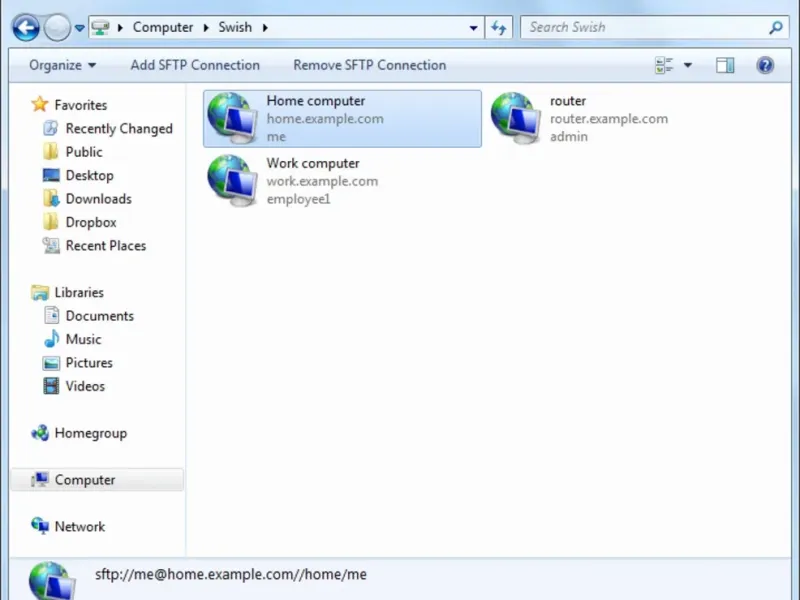Expand the arrow after Swish breadcrumb
Viewport: 800px width, 600px height.
click(265, 28)
